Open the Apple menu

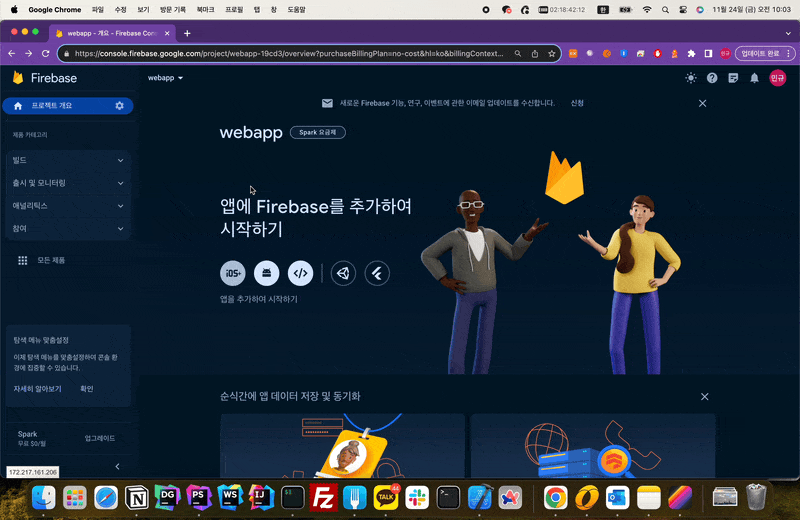(x=14, y=9)
